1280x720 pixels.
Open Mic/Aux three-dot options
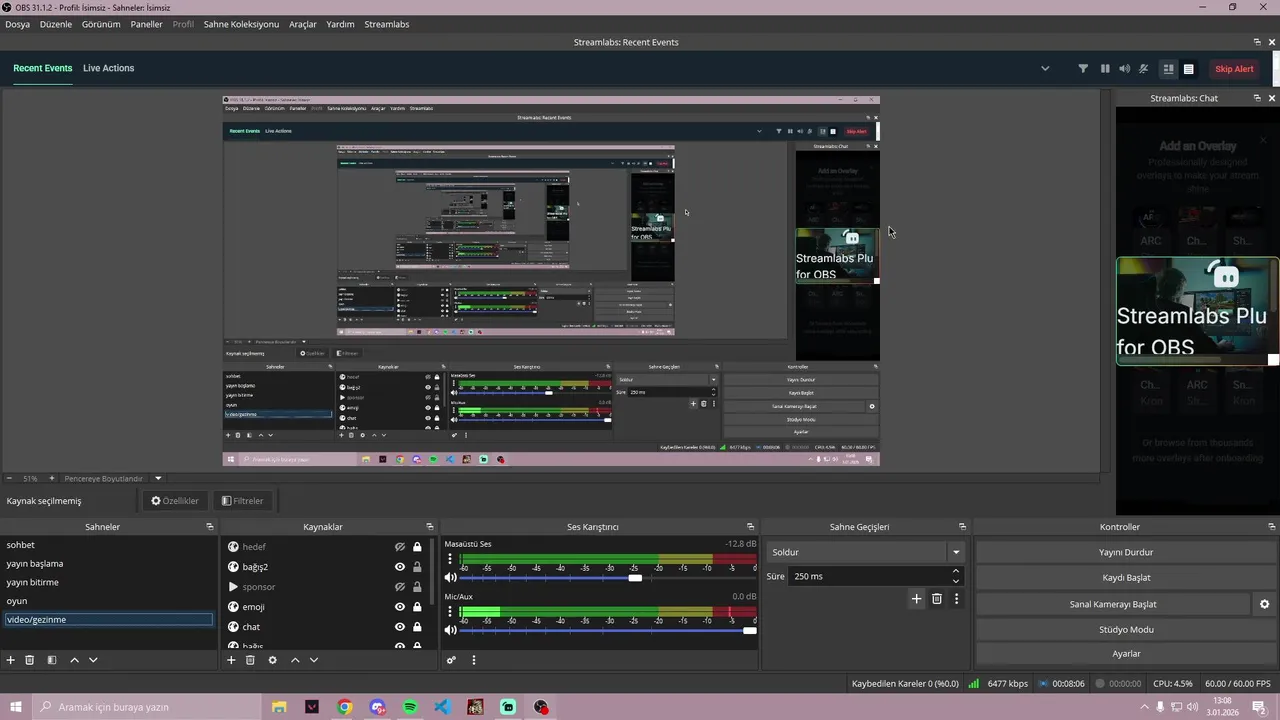450,613
